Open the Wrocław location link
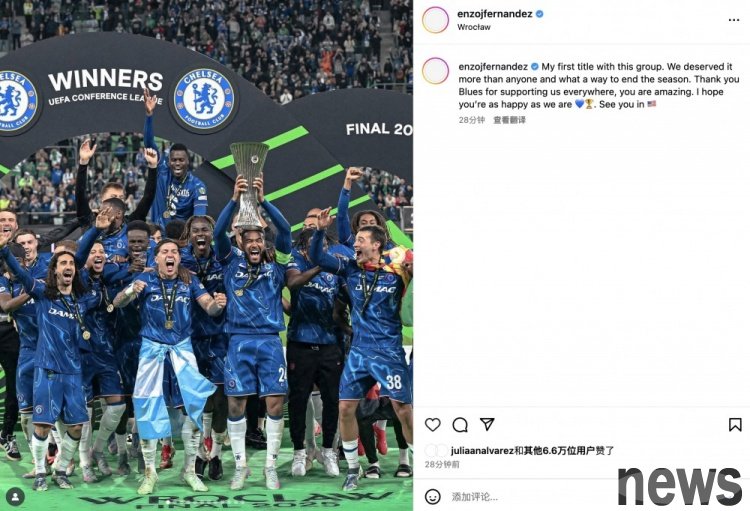This screenshot has width=750, height=511. click(x=474, y=27)
